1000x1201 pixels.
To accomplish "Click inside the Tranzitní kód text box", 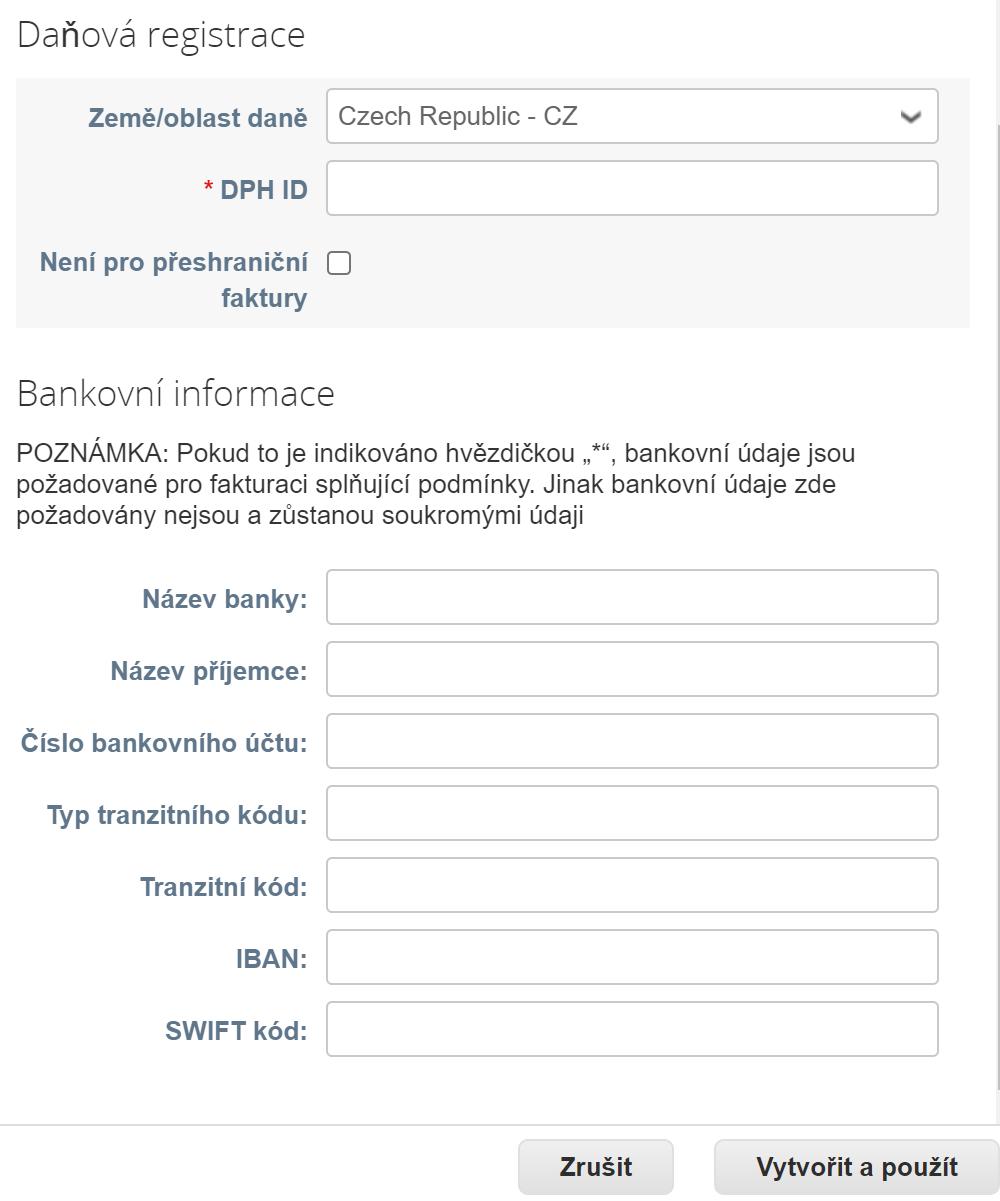I will pyautogui.click(x=632, y=885).
